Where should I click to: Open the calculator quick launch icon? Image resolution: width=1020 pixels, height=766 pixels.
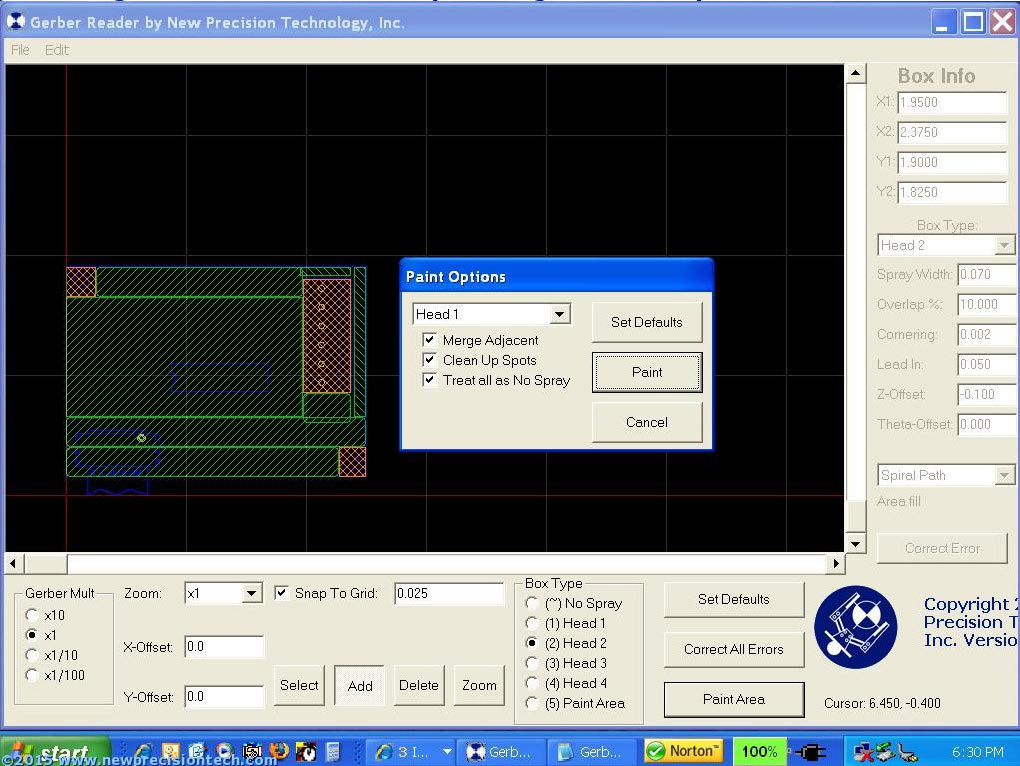click(x=333, y=752)
